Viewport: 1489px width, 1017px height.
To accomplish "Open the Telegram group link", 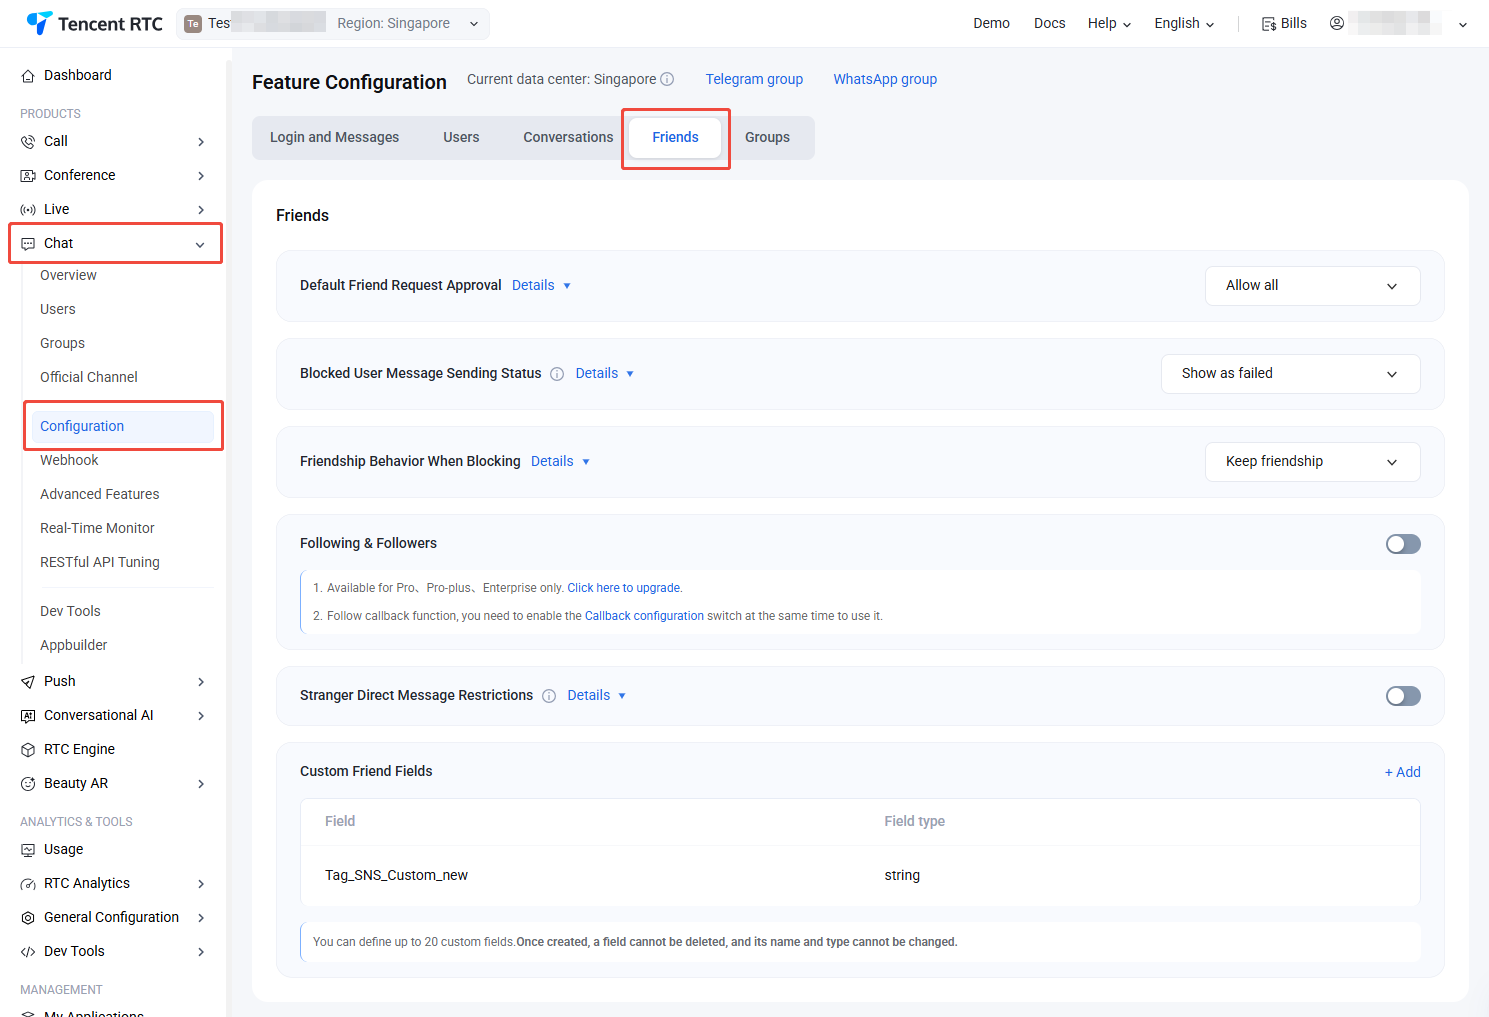I will click(x=754, y=80).
